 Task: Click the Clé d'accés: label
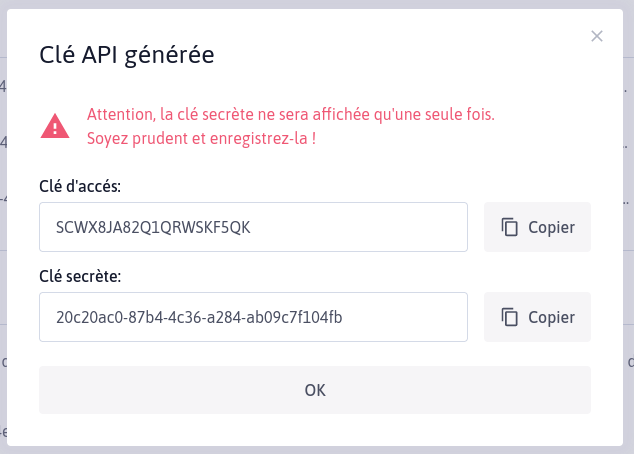[x=80, y=186]
